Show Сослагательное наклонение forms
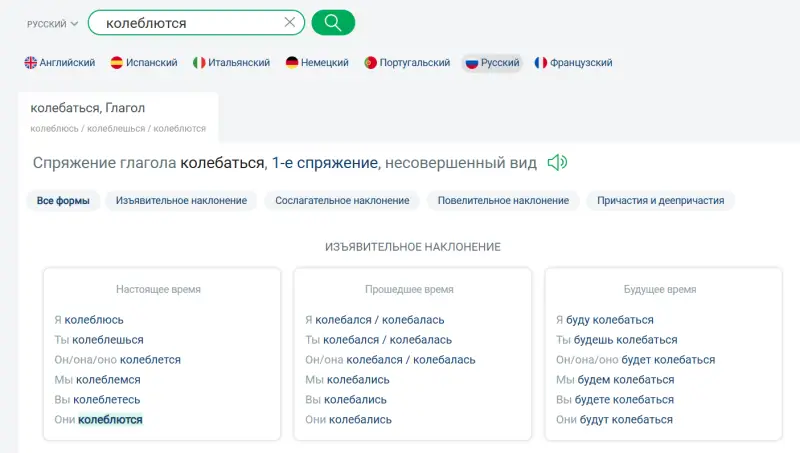 pyautogui.click(x=342, y=201)
